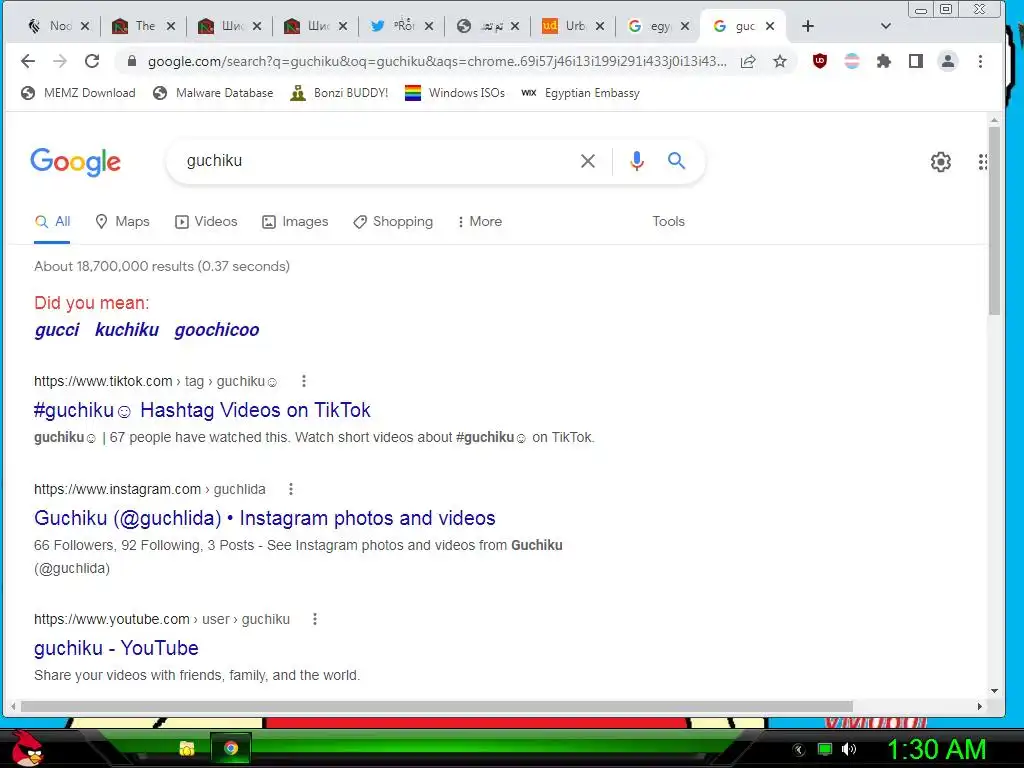The width and height of the screenshot is (1024, 768).
Task: Open the Google apps grid
Action: click(x=983, y=161)
